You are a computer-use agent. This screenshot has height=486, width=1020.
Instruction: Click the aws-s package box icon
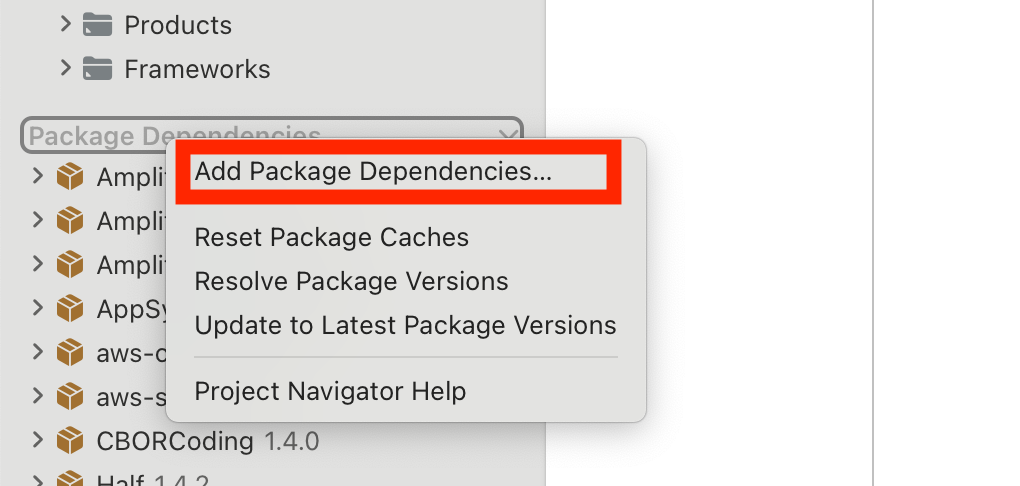(69, 396)
